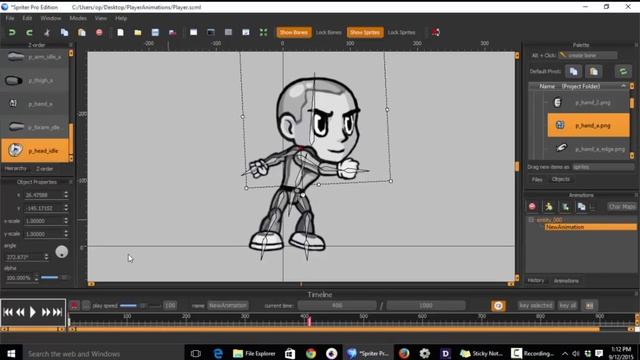The width and height of the screenshot is (640, 360).
Task: Click the gray square toolbar icon
Action: tap(228, 32)
